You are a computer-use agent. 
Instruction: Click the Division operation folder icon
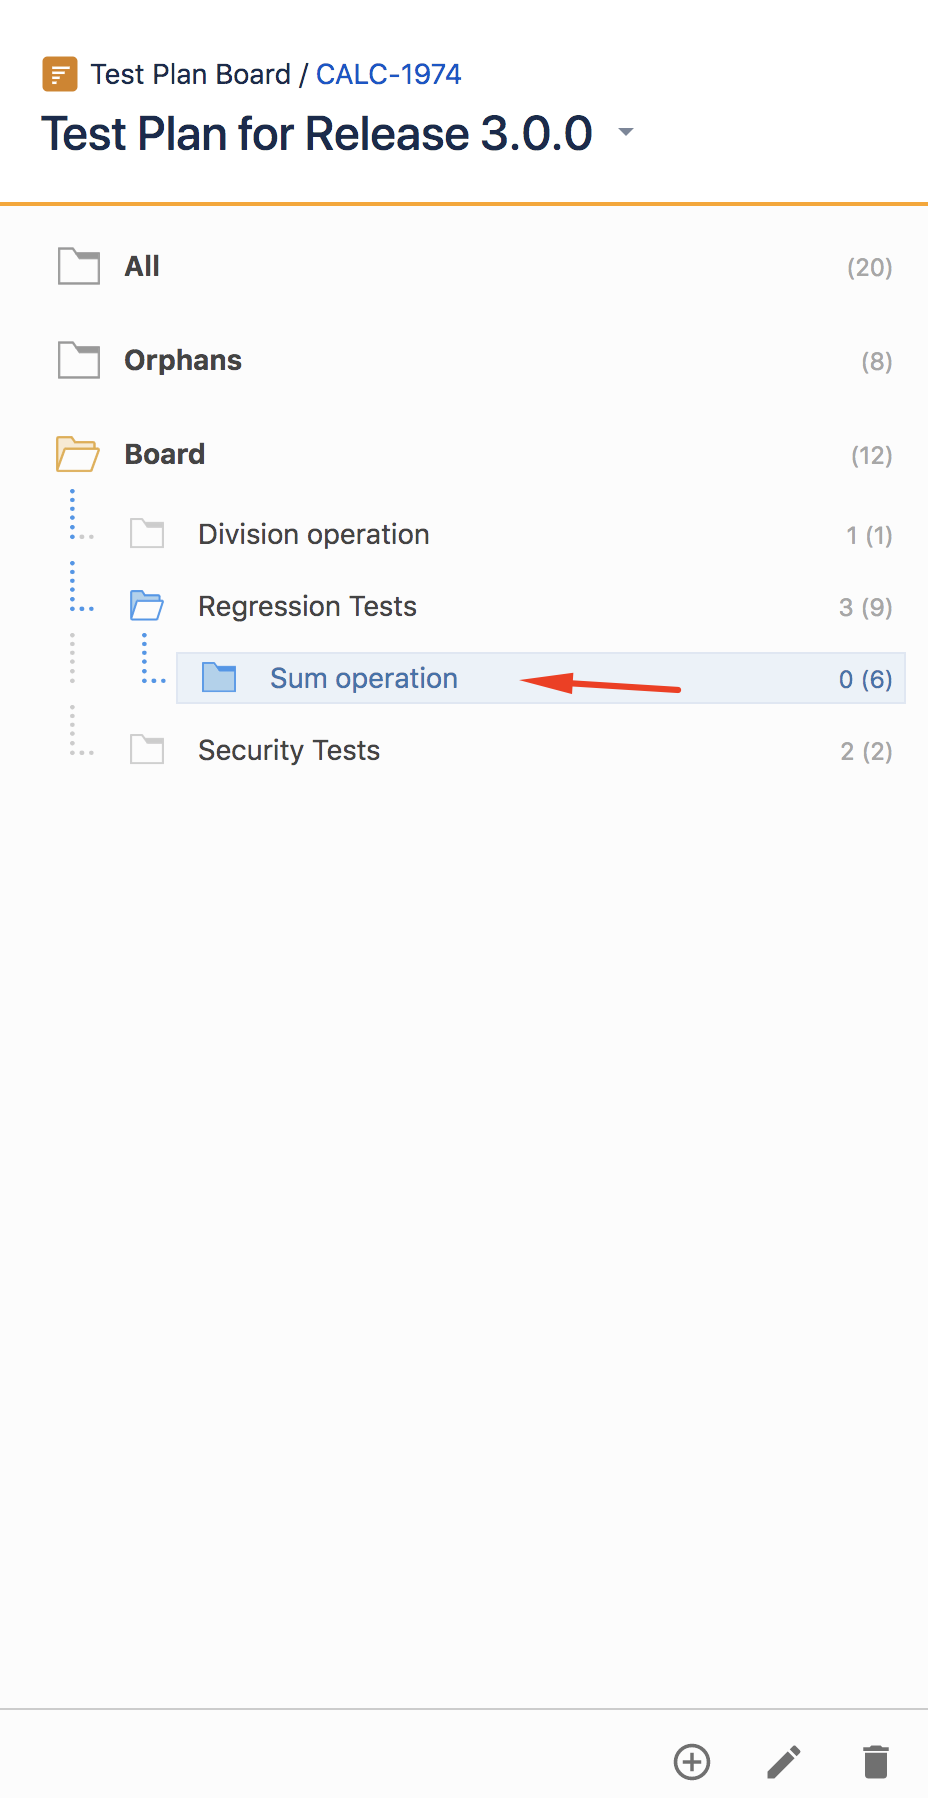(x=147, y=534)
